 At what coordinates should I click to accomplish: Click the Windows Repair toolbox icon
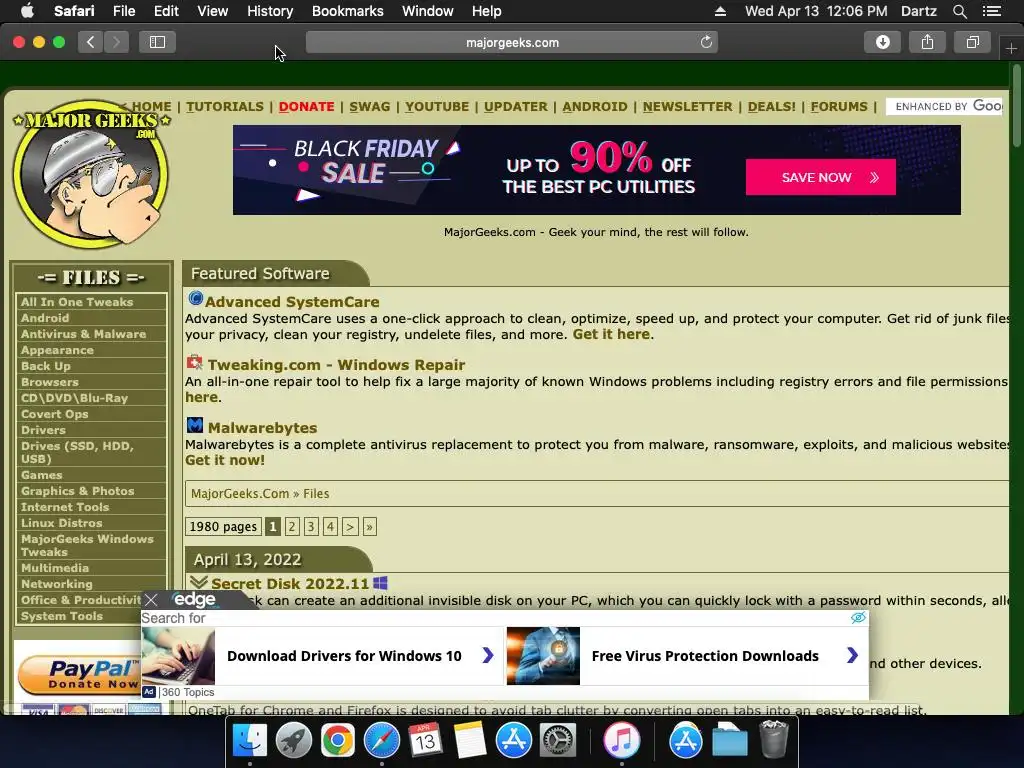pyautogui.click(x=195, y=362)
